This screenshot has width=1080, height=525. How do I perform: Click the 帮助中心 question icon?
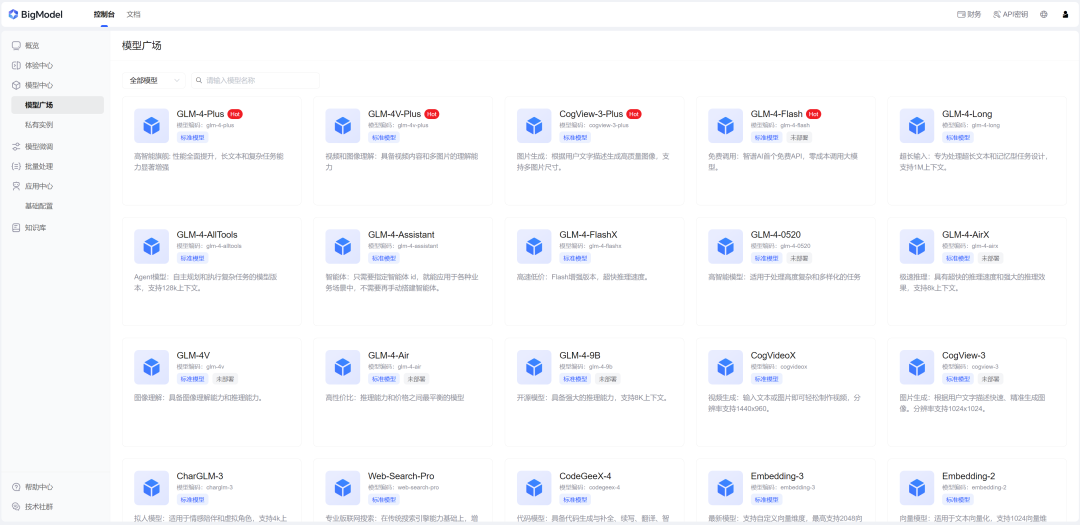click(x=16, y=487)
